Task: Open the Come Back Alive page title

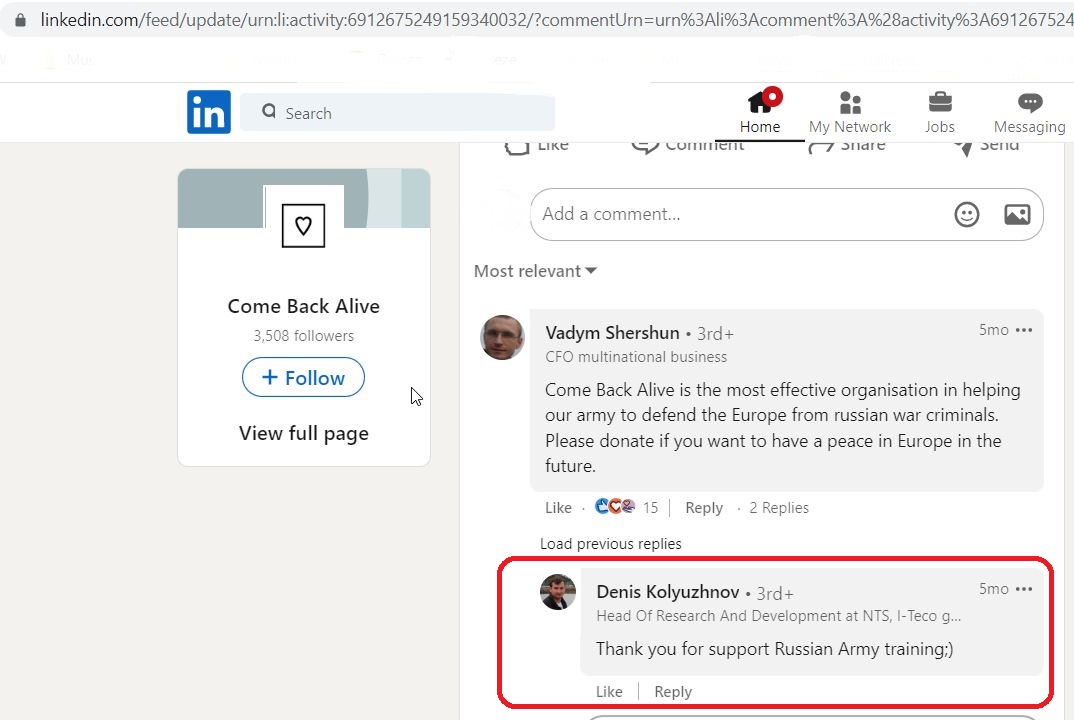Action: (x=303, y=306)
